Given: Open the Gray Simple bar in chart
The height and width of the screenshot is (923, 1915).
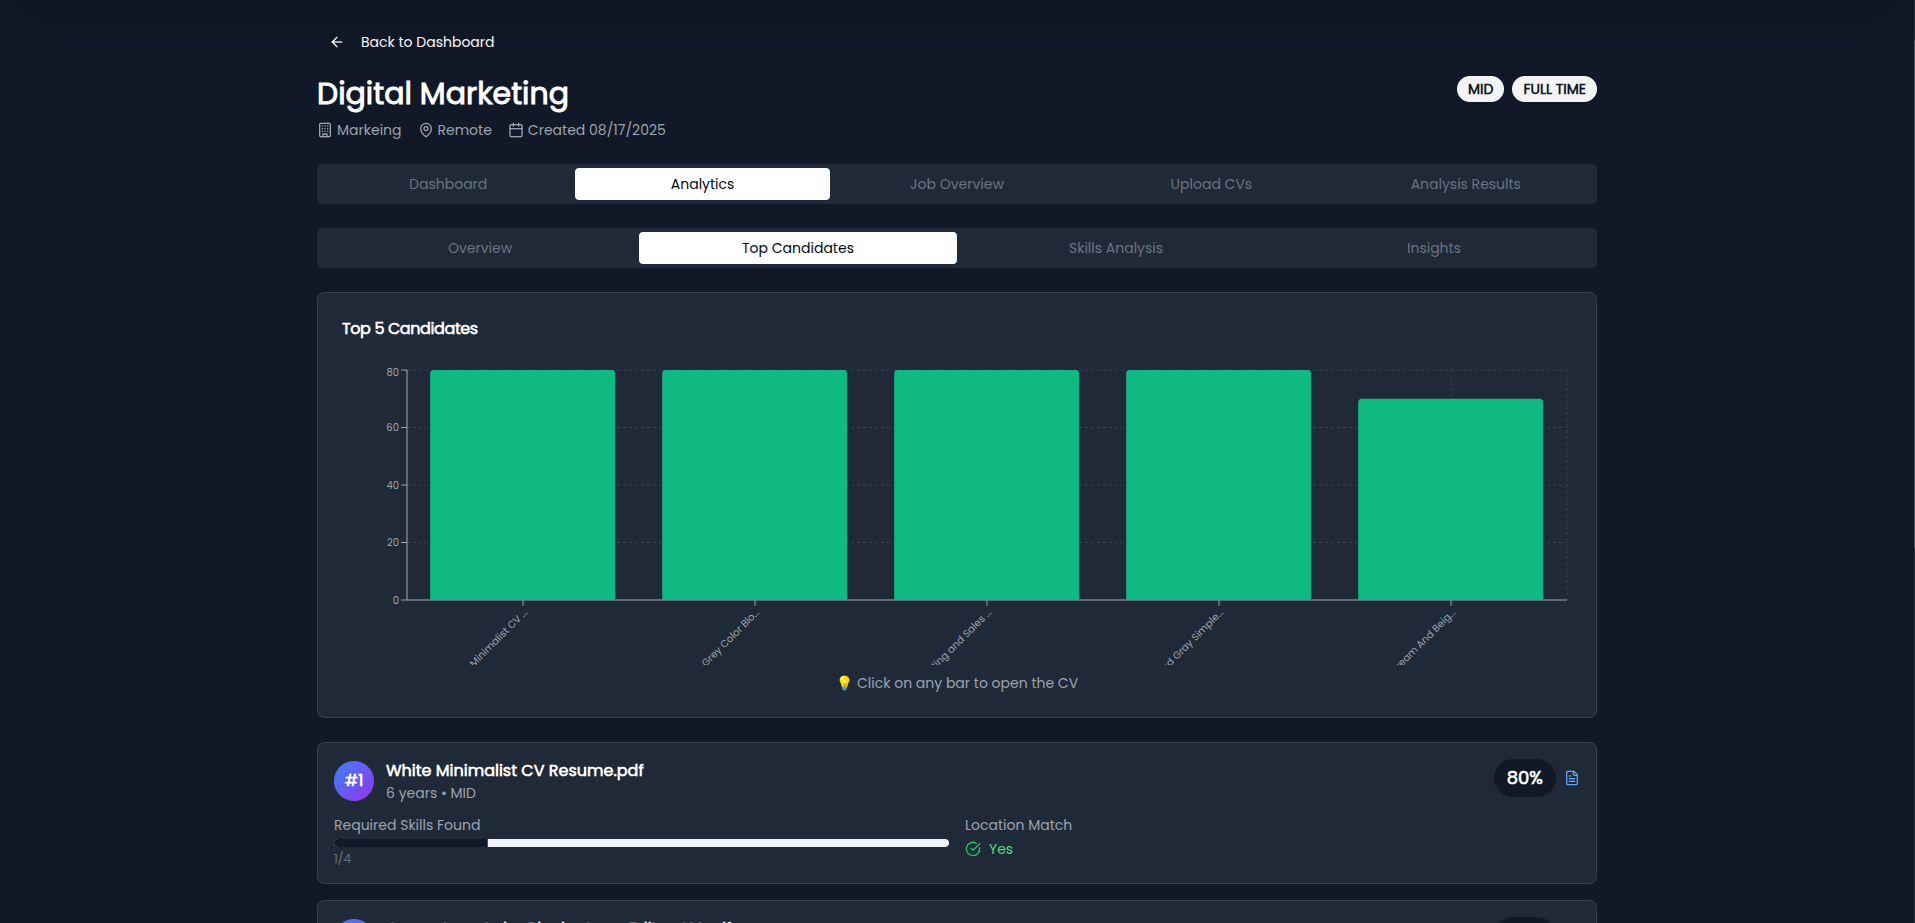Looking at the screenshot, I should (x=1218, y=485).
